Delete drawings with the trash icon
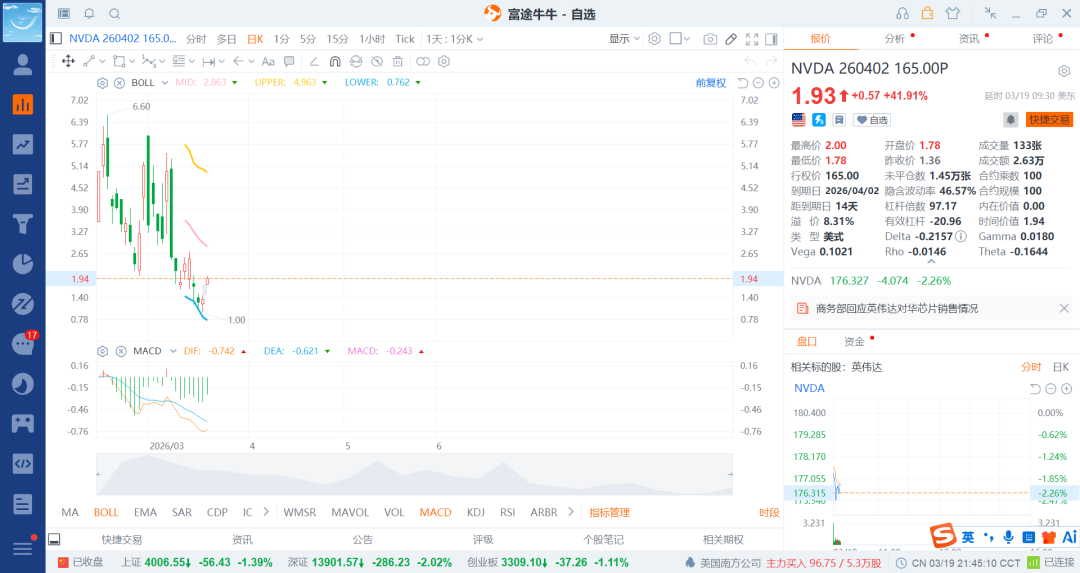Viewport: 1080px width, 573px height. click(x=397, y=61)
